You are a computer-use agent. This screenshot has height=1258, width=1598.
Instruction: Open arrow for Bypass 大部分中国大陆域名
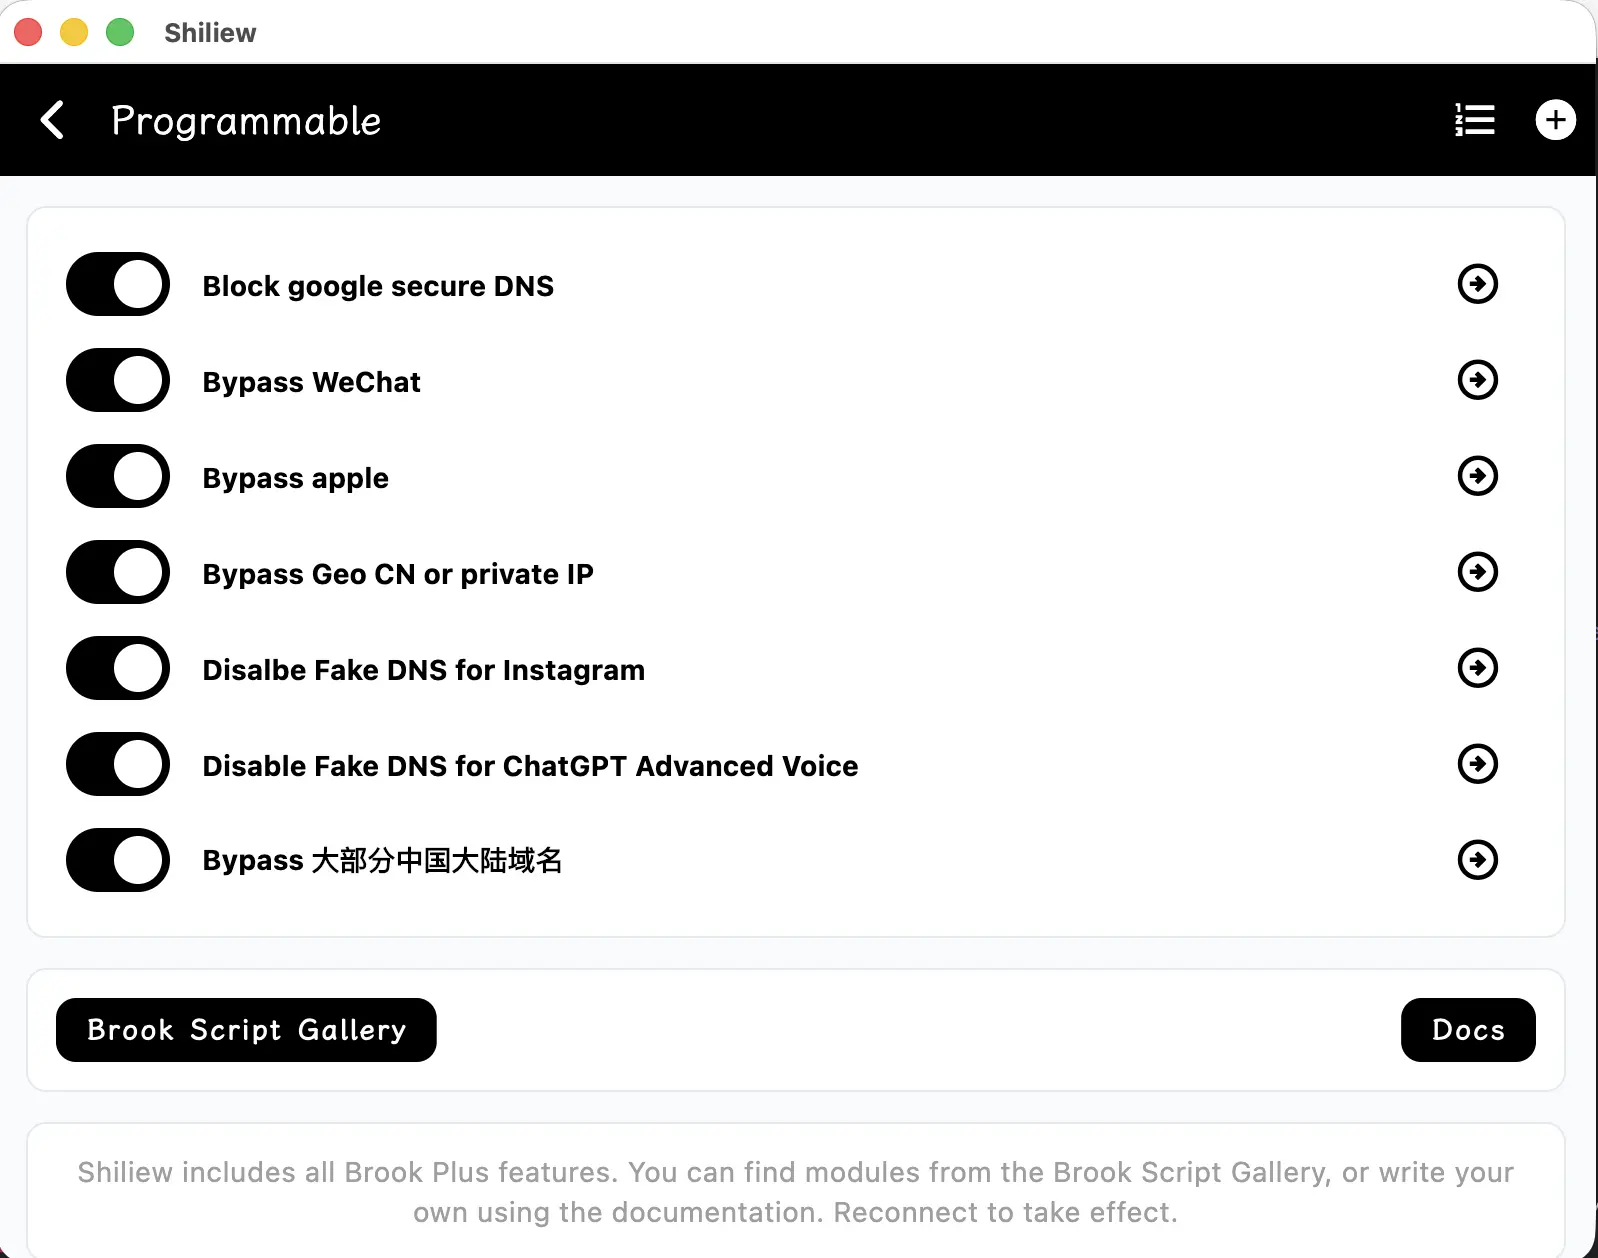1477,860
